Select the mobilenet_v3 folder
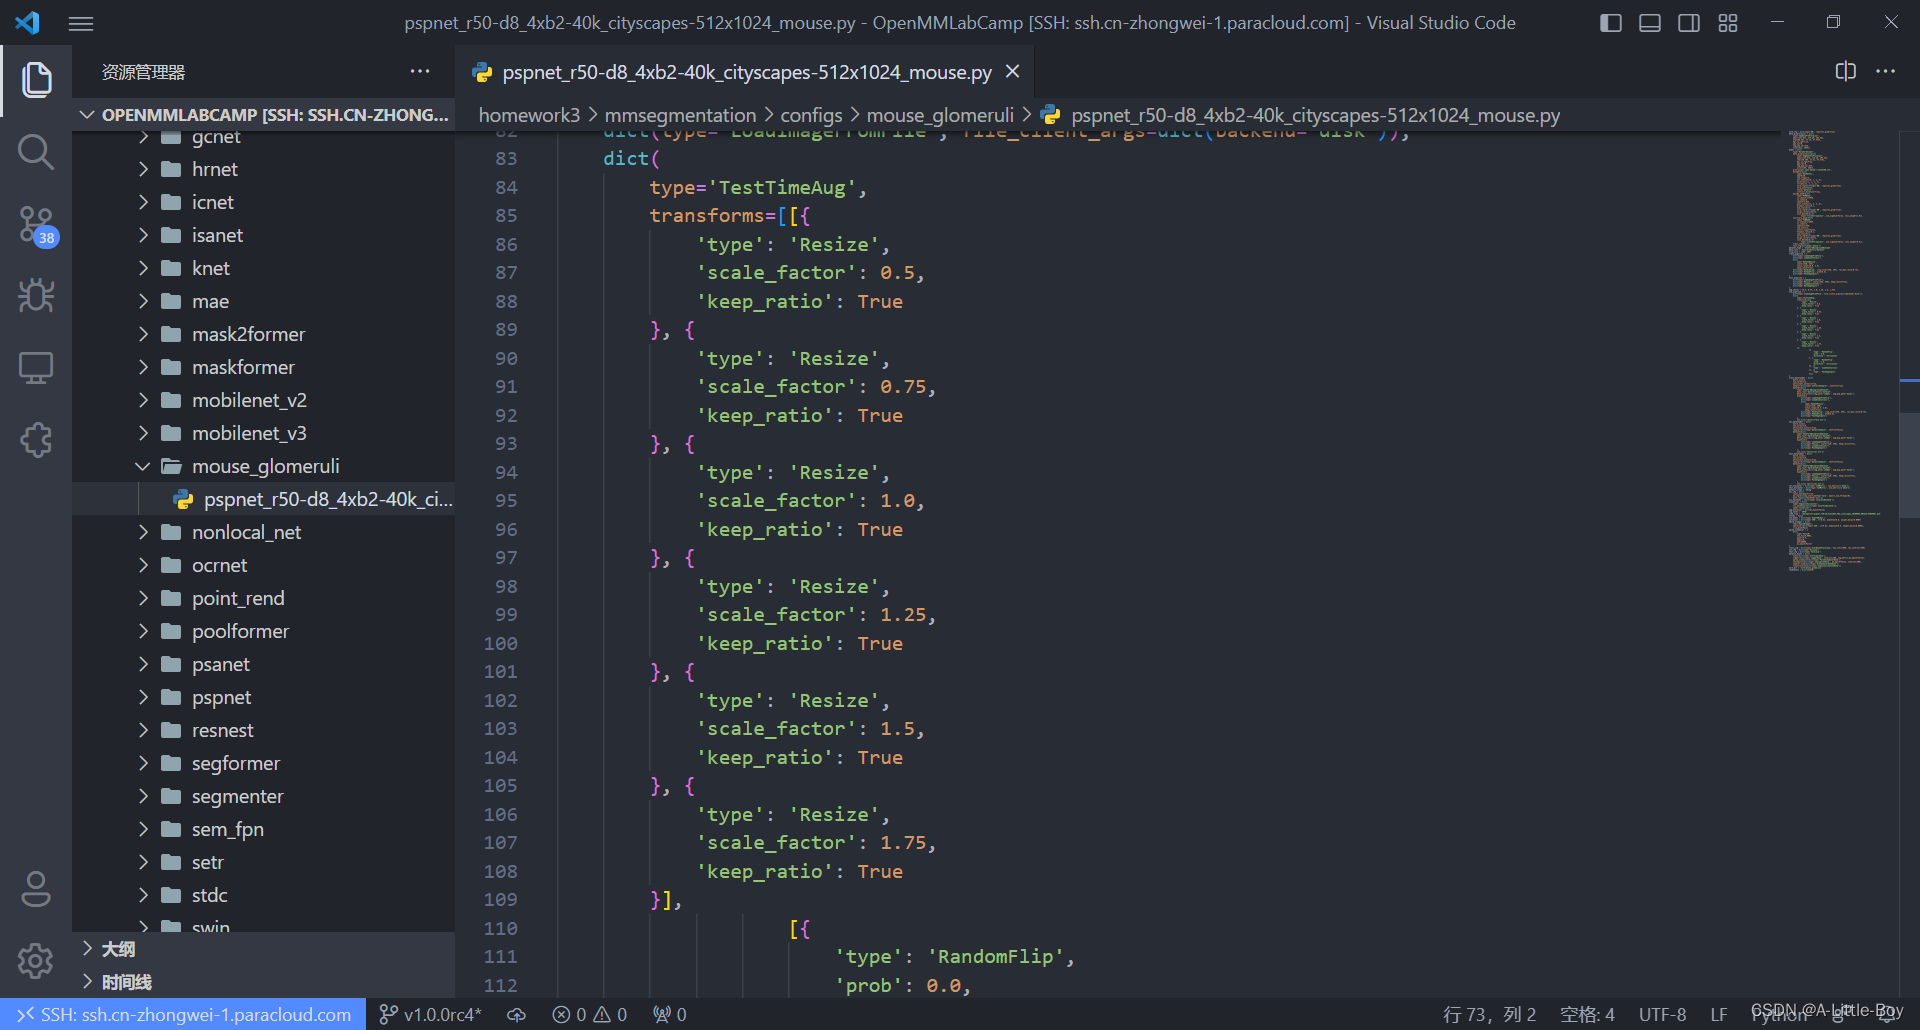Viewport: 1920px width, 1030px height. click(x=264, y=433)
